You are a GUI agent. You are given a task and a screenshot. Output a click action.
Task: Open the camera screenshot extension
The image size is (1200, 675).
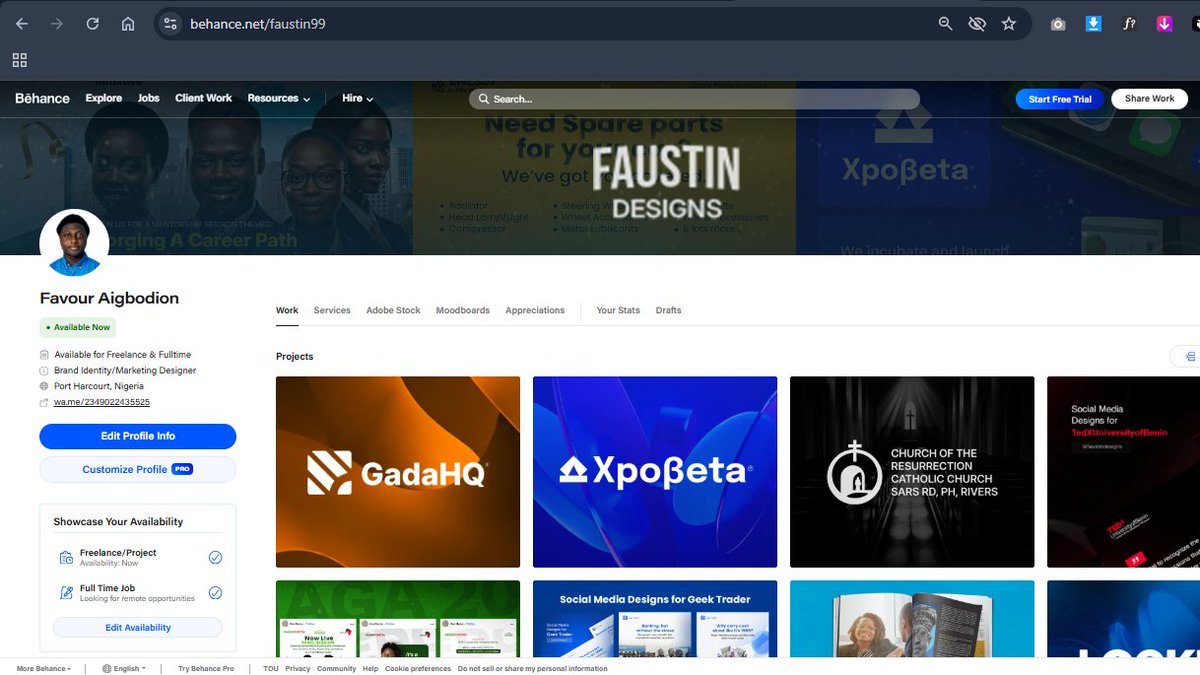(1058, 24)
